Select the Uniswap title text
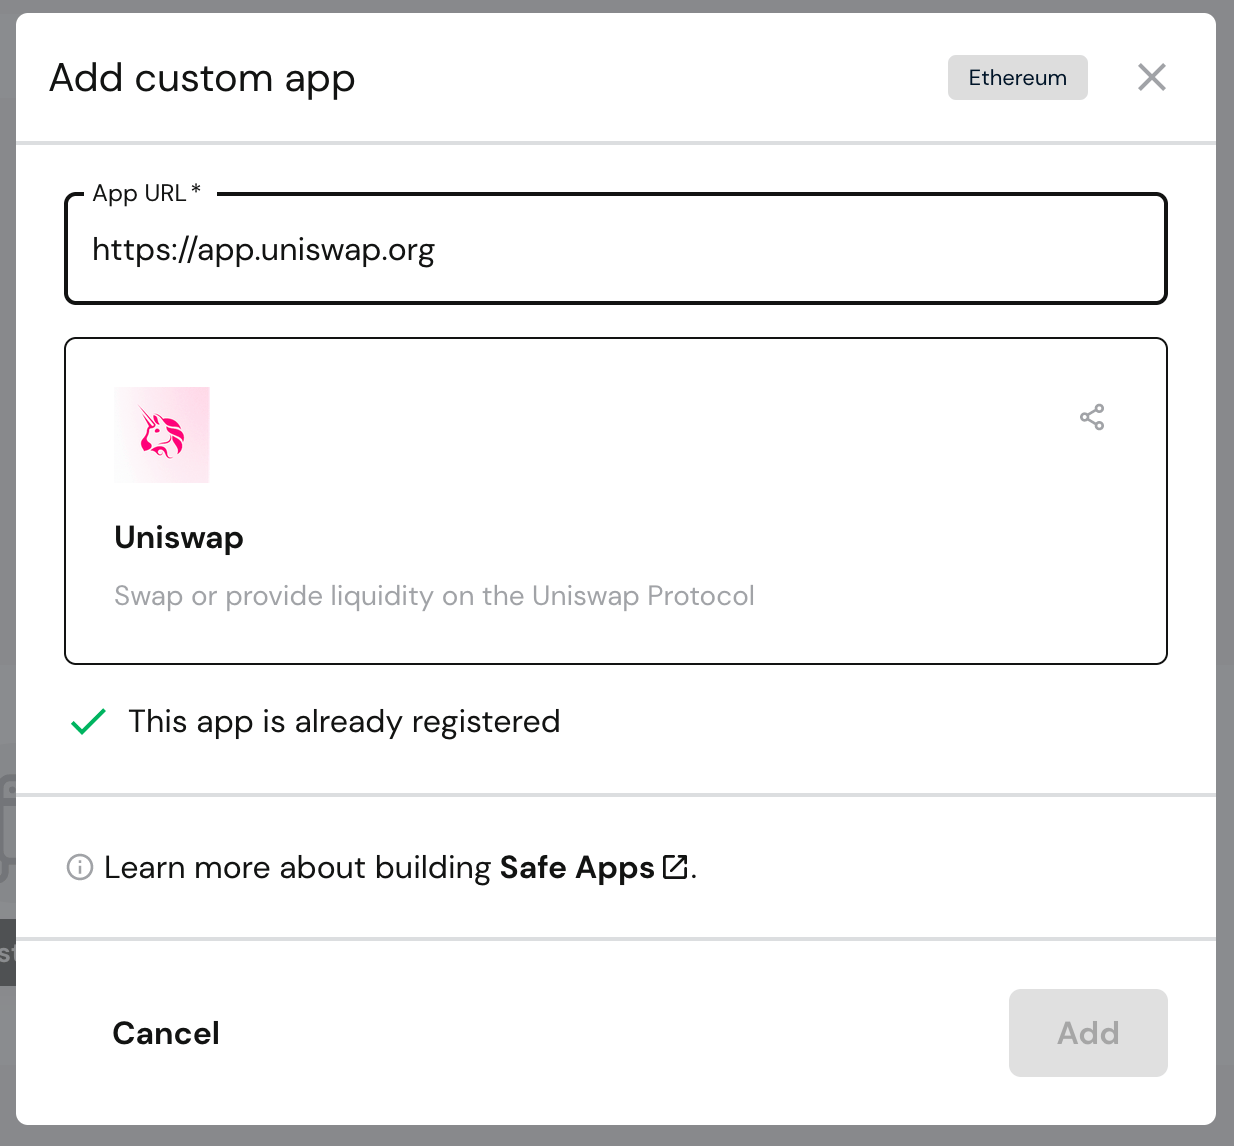This screenshot has width=1234, height=1146. click(178, 537)
